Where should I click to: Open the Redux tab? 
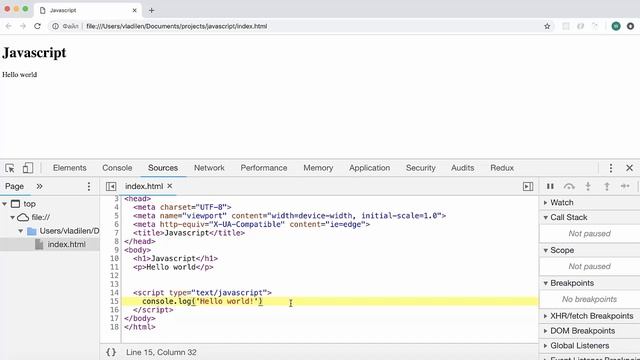coord(502,168)
